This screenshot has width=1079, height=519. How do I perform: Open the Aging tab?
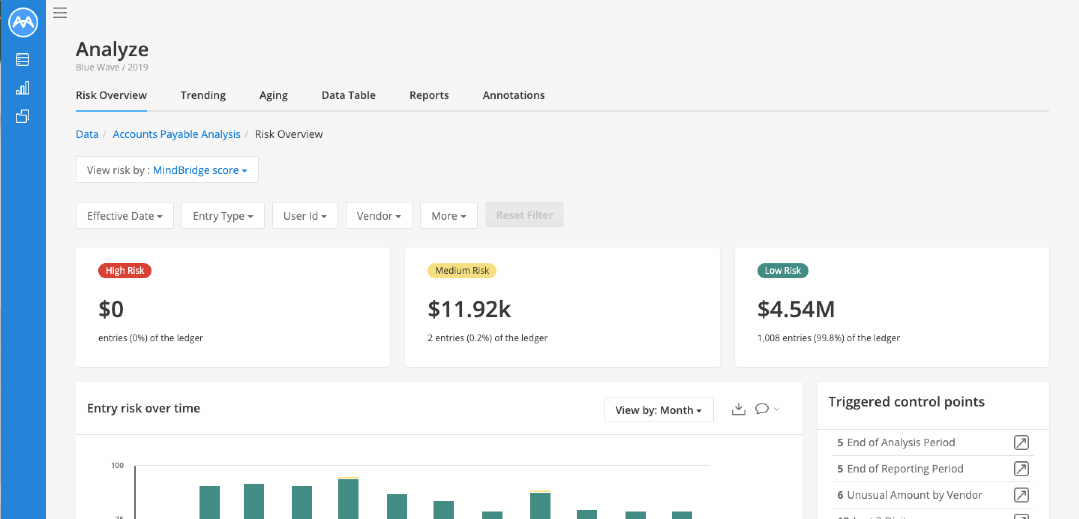click(x=273, y=96)
